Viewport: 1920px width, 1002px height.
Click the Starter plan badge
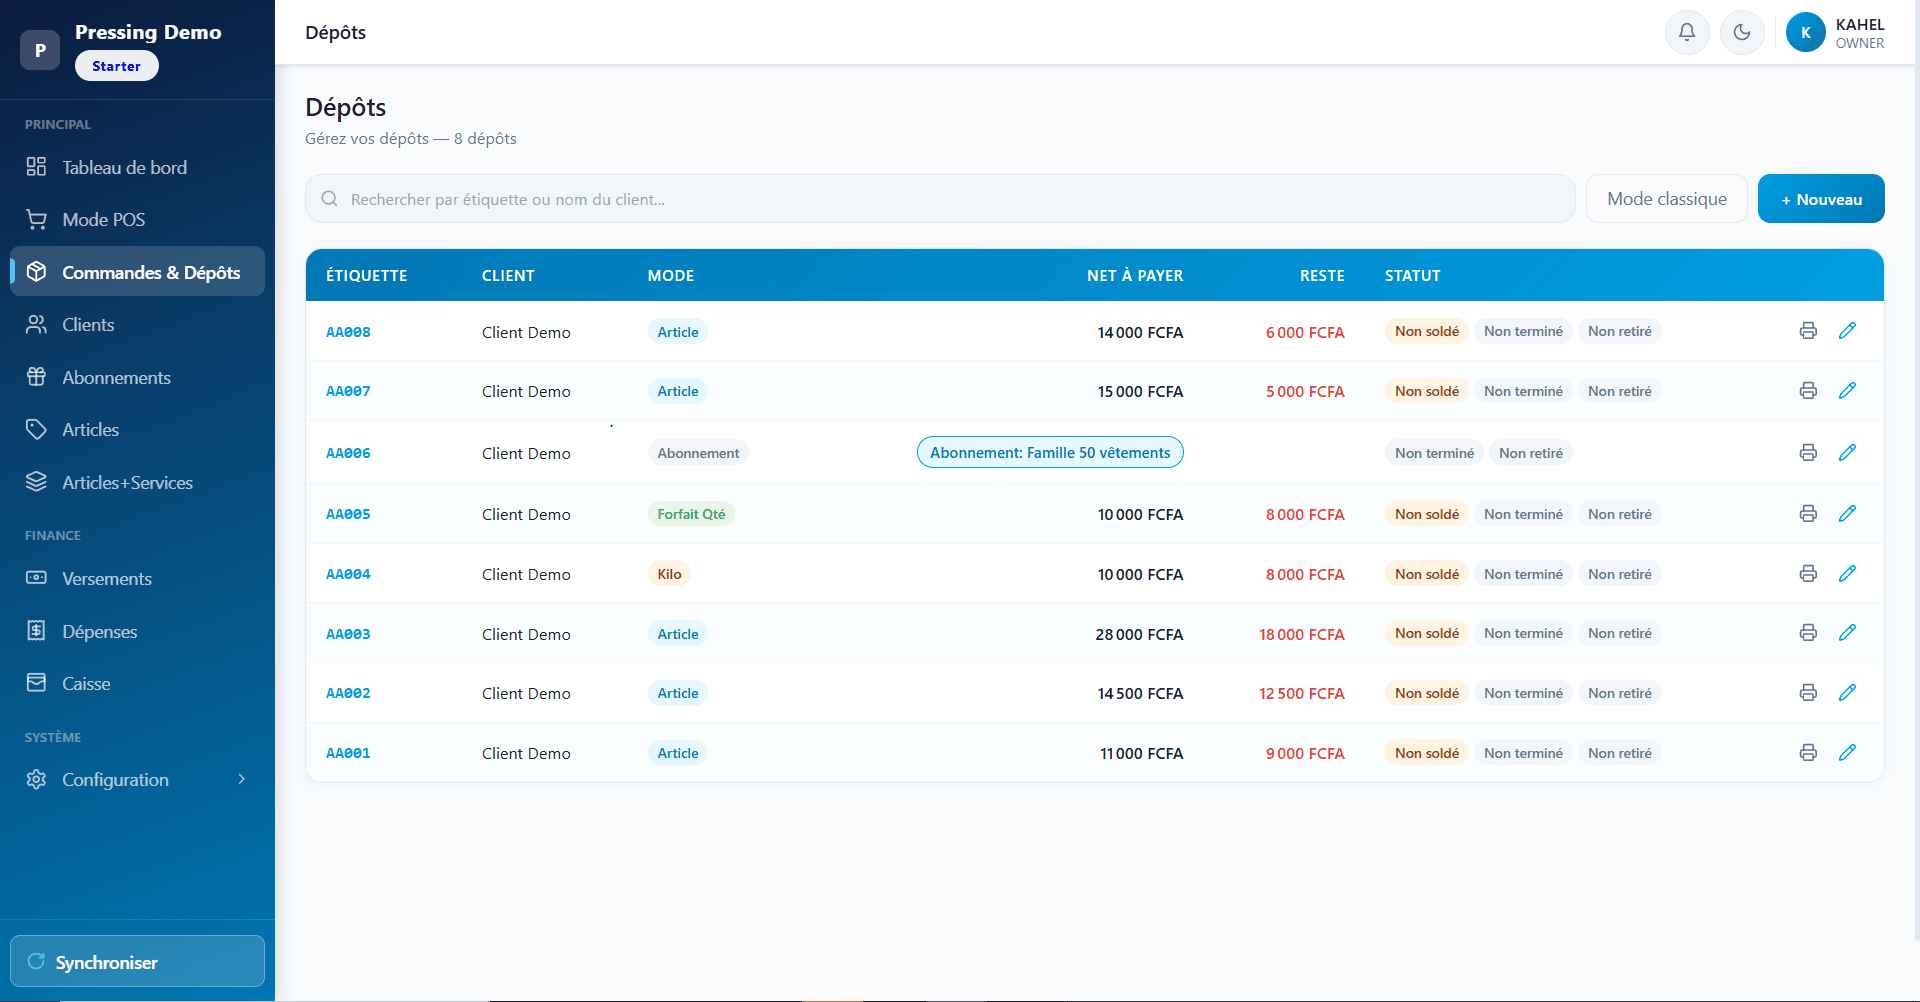point(116,66)
